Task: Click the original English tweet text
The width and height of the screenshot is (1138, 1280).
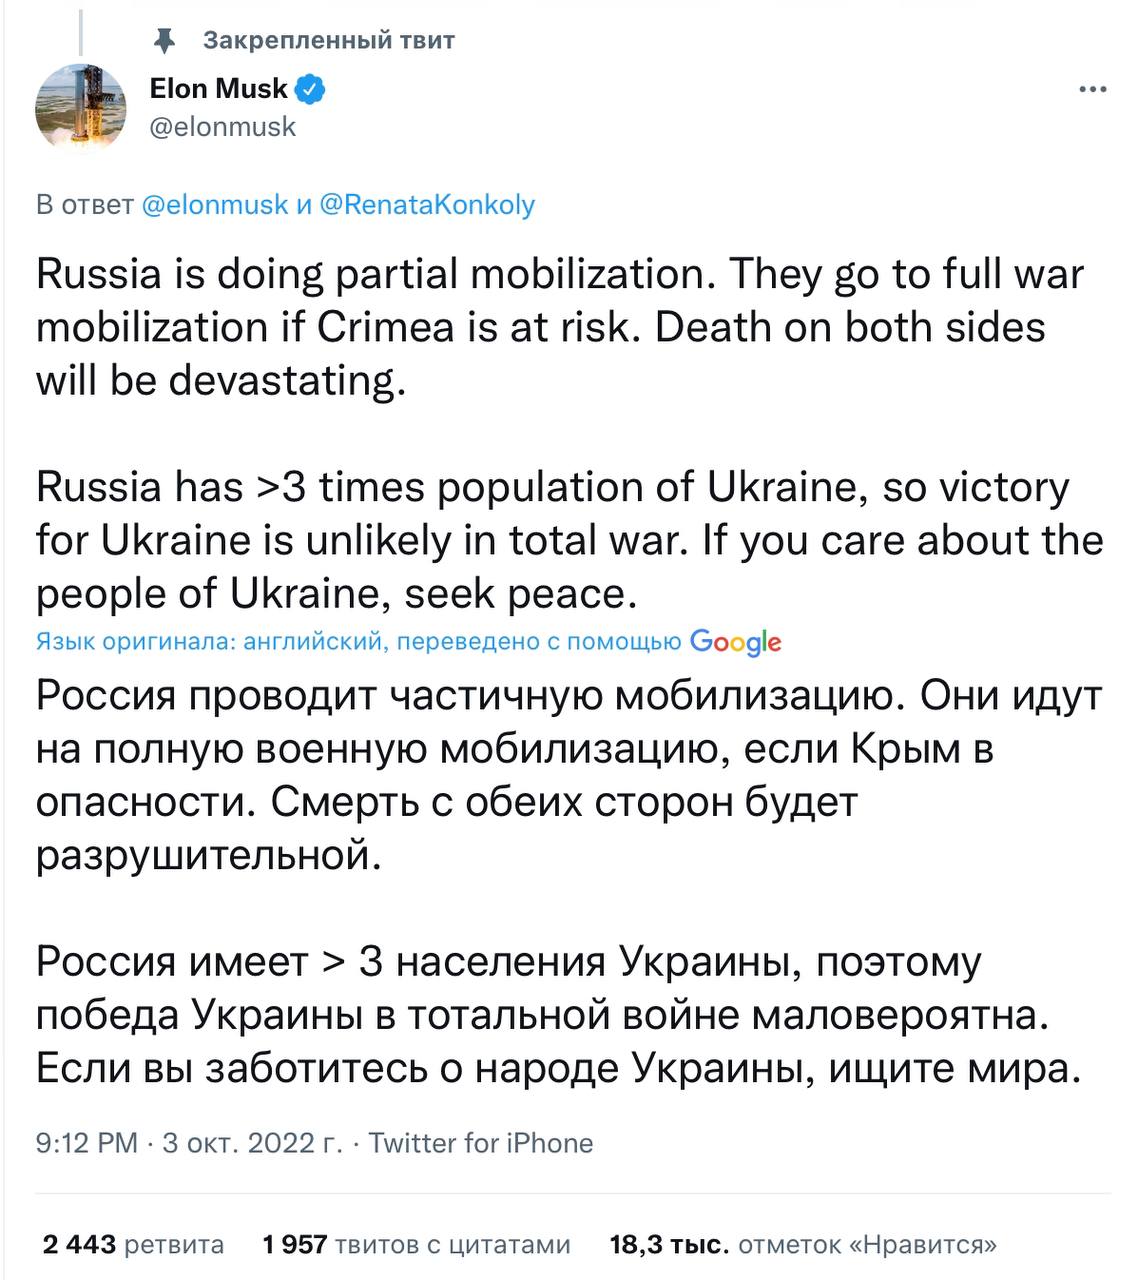Action: coord(569,434)
